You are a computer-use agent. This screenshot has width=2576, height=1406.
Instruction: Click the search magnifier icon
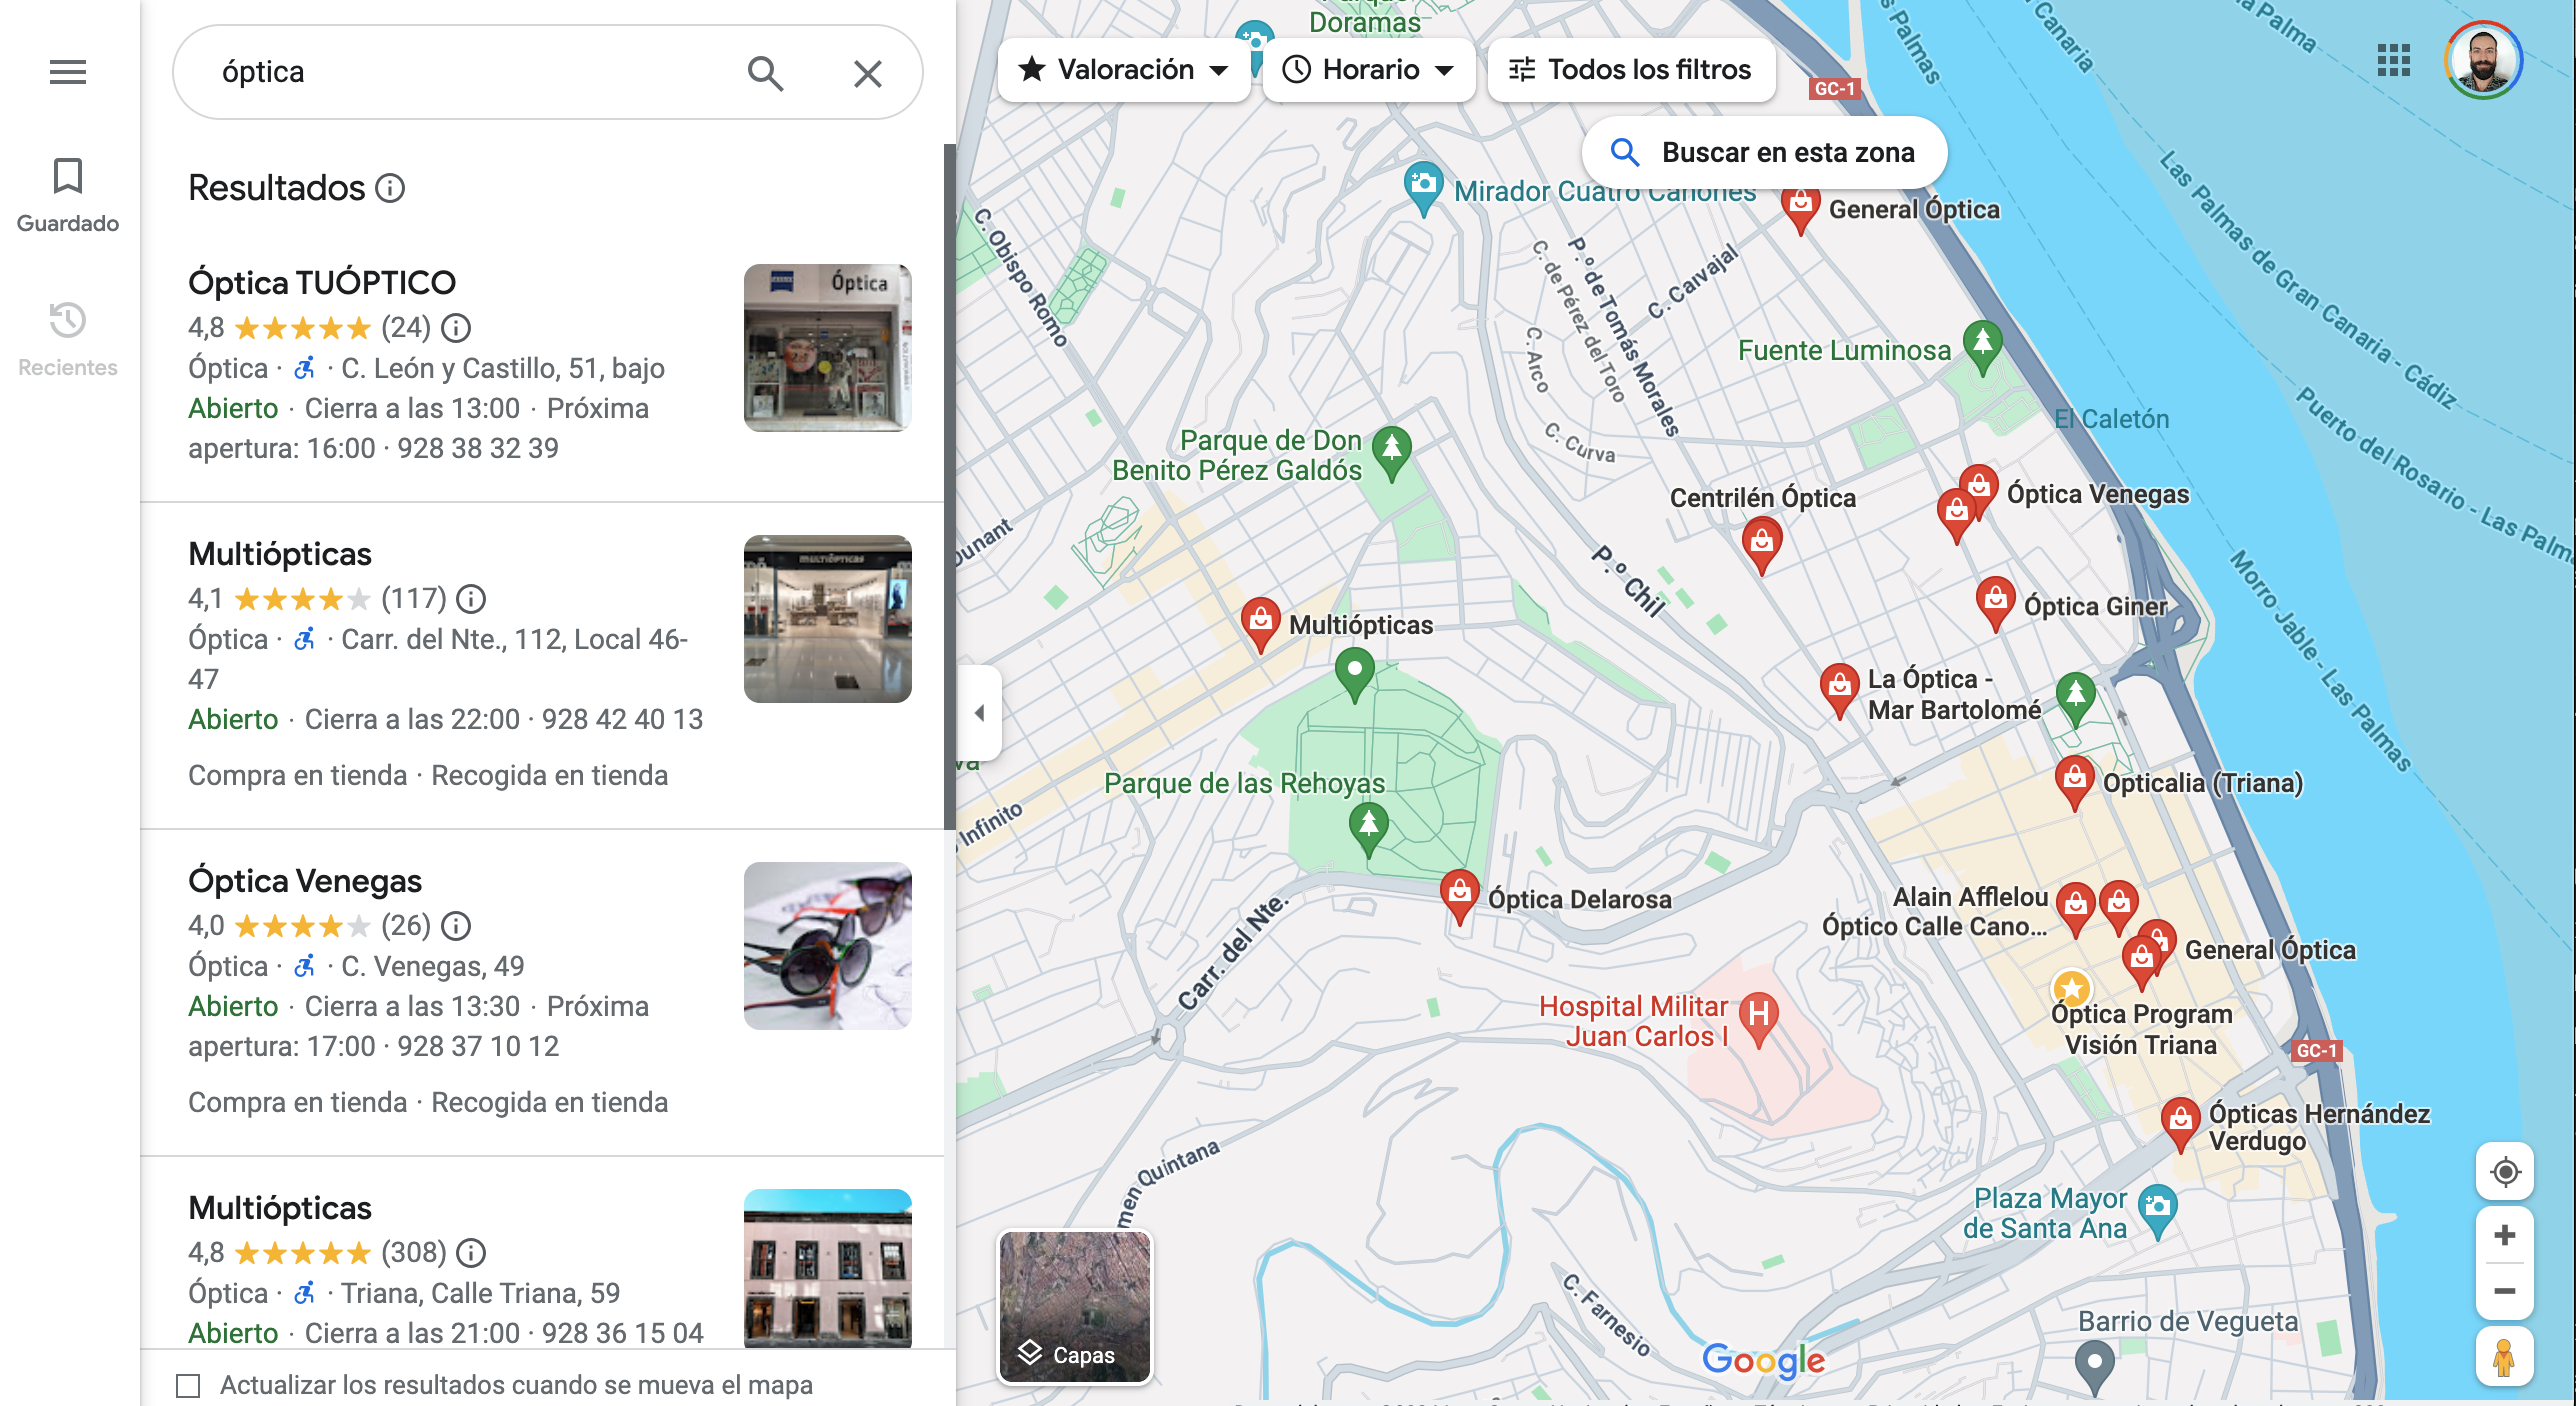(765, 73)
